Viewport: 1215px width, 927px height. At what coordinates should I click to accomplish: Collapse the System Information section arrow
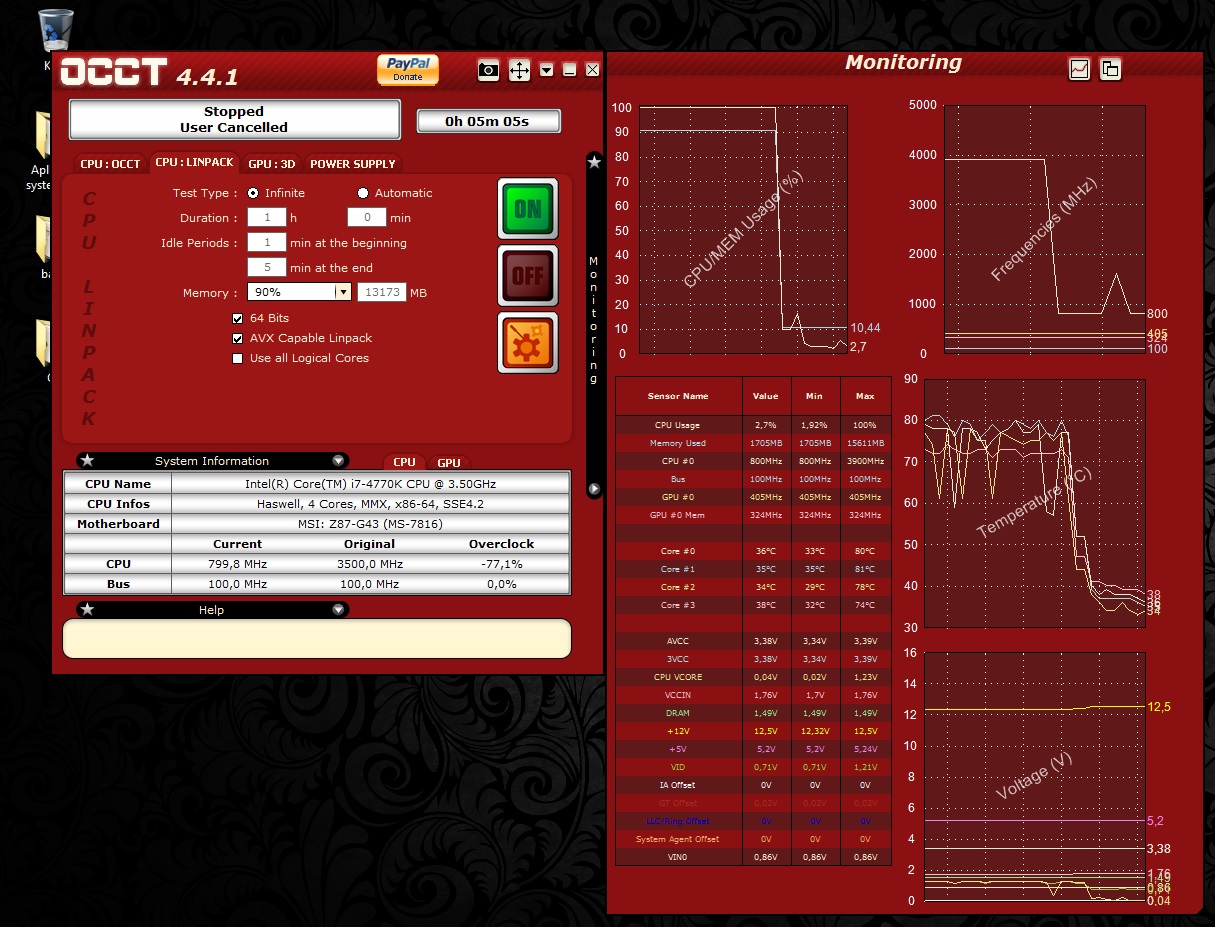[338, 461]
